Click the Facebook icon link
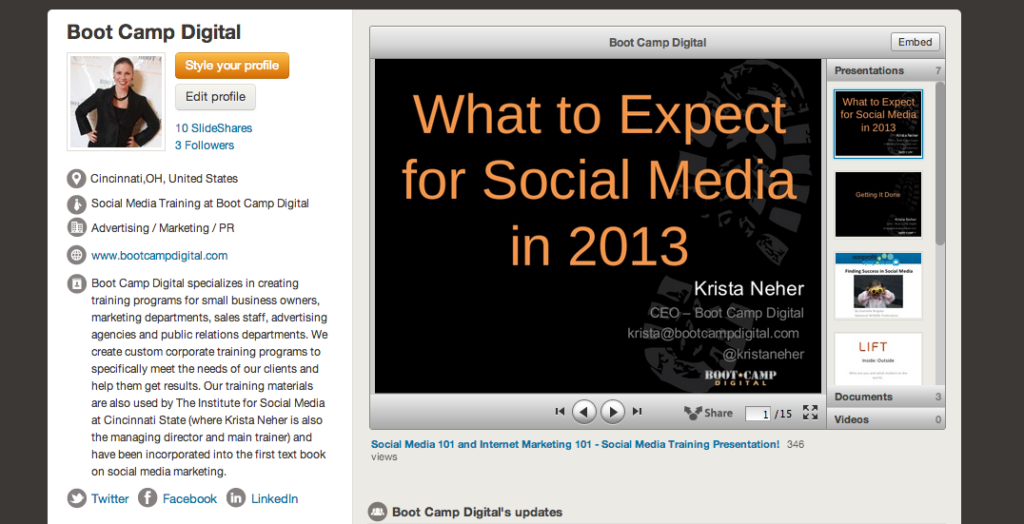The image size is (1024, 524). 148,498
